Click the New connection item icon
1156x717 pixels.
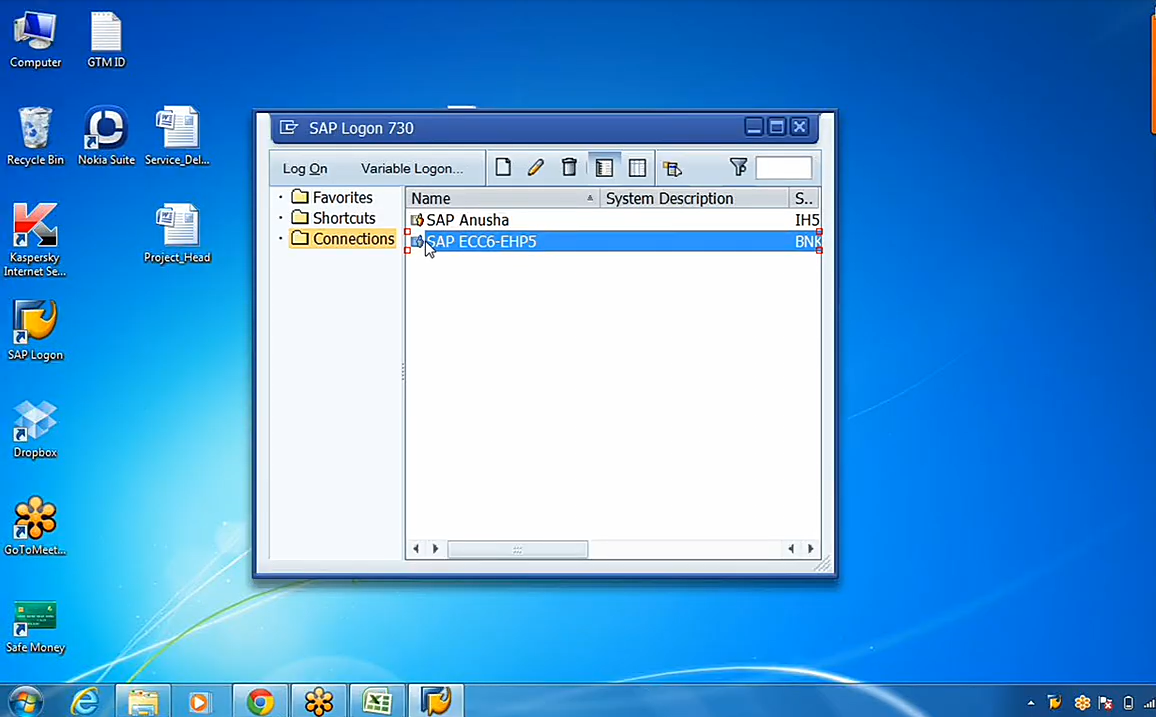[x=503, y=168]
